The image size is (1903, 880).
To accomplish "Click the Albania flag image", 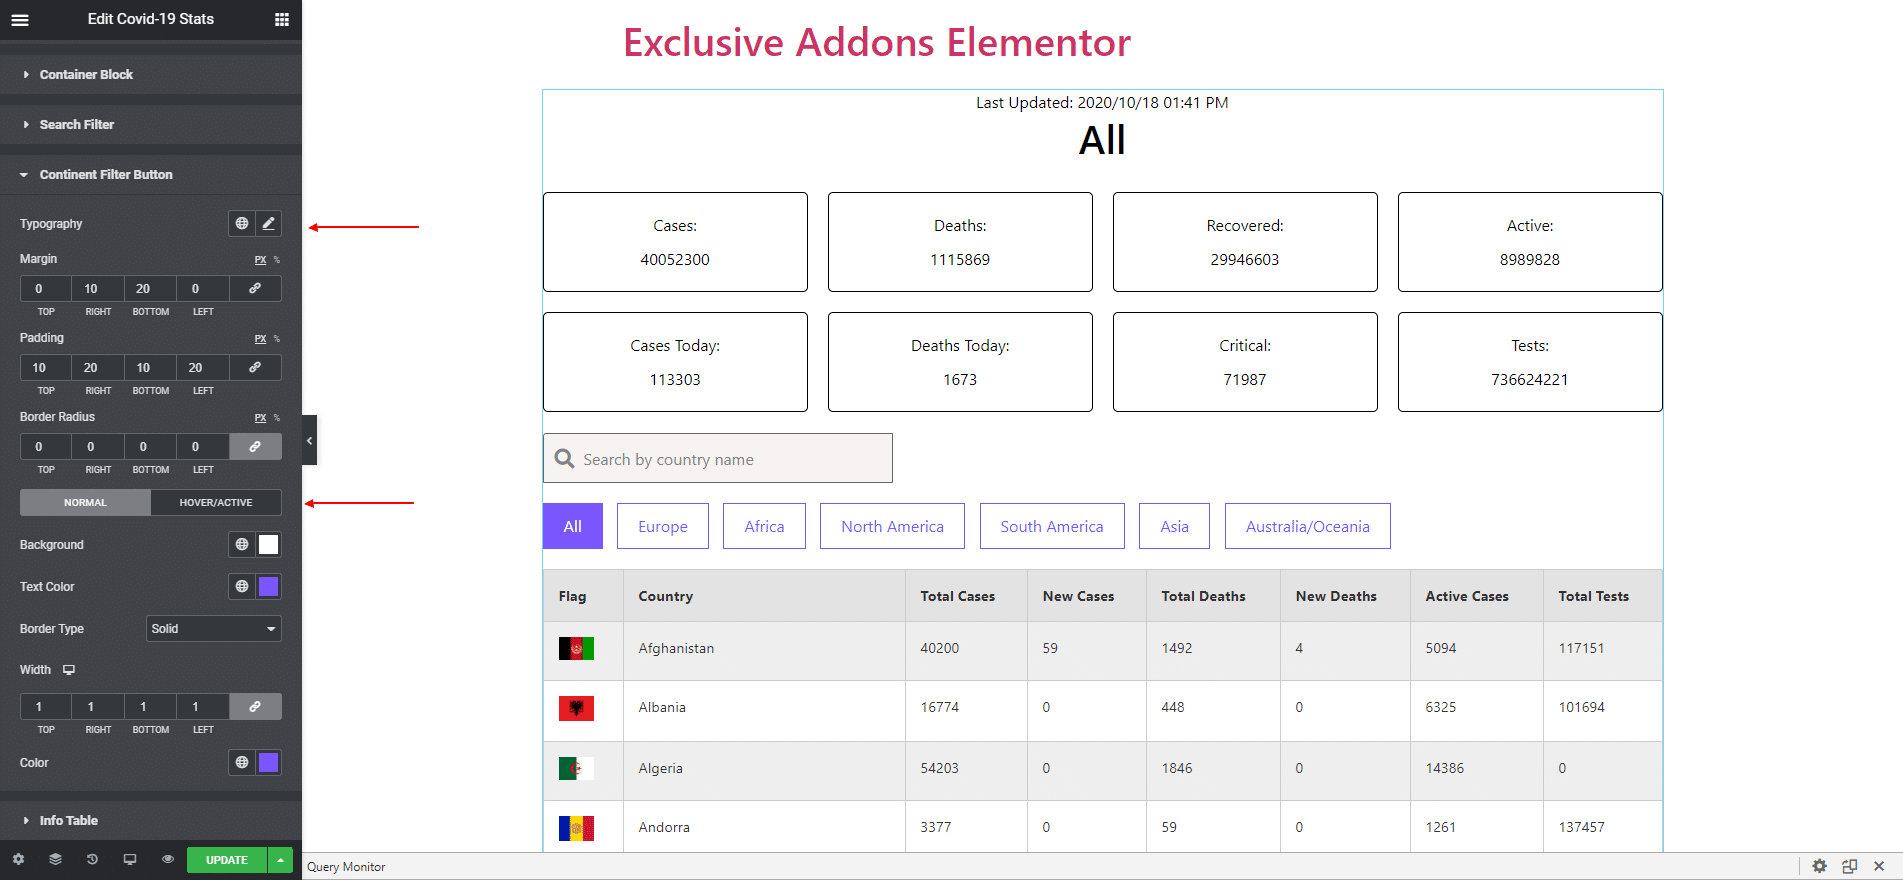I will click(576, 708).
